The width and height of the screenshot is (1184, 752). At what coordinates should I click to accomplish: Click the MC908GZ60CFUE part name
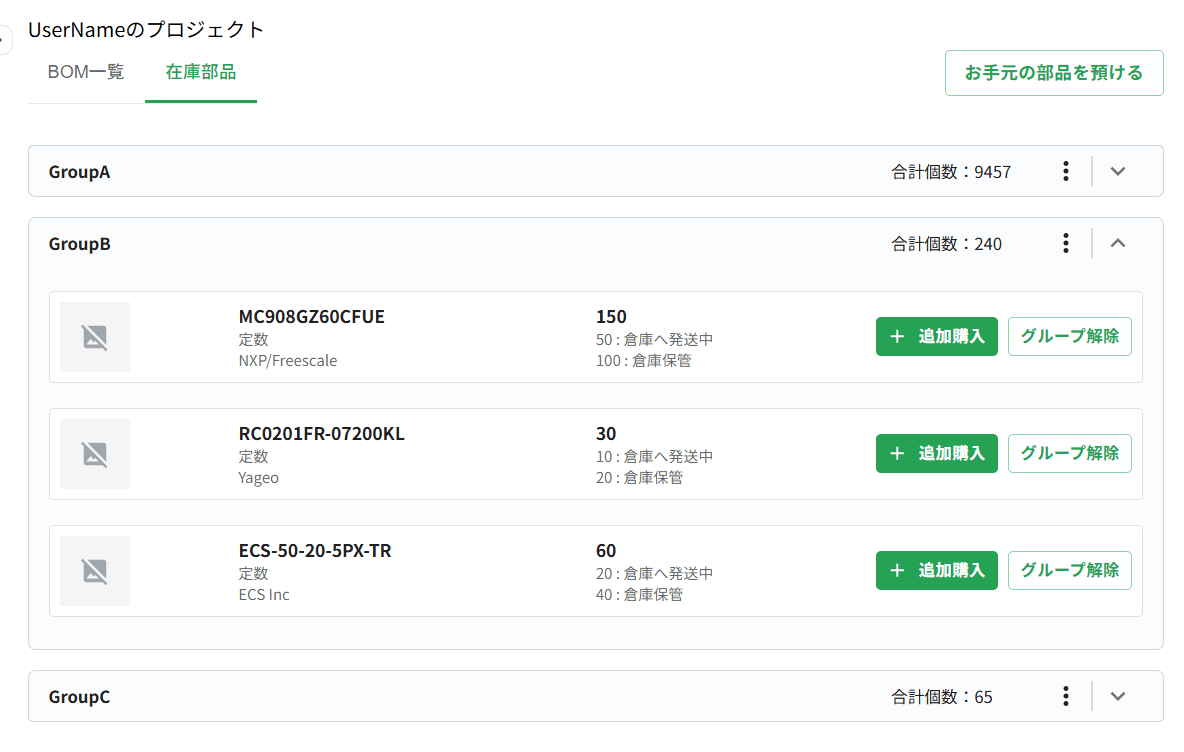311,317
